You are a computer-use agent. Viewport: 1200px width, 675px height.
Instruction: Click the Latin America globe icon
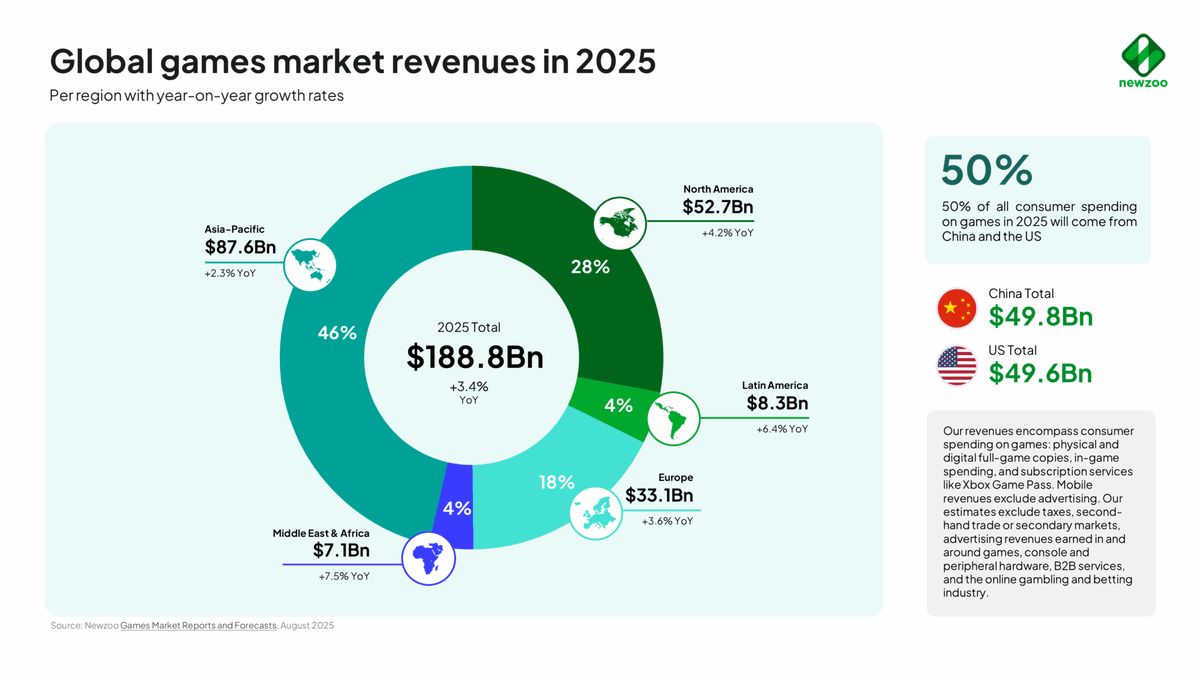[673, 419]
